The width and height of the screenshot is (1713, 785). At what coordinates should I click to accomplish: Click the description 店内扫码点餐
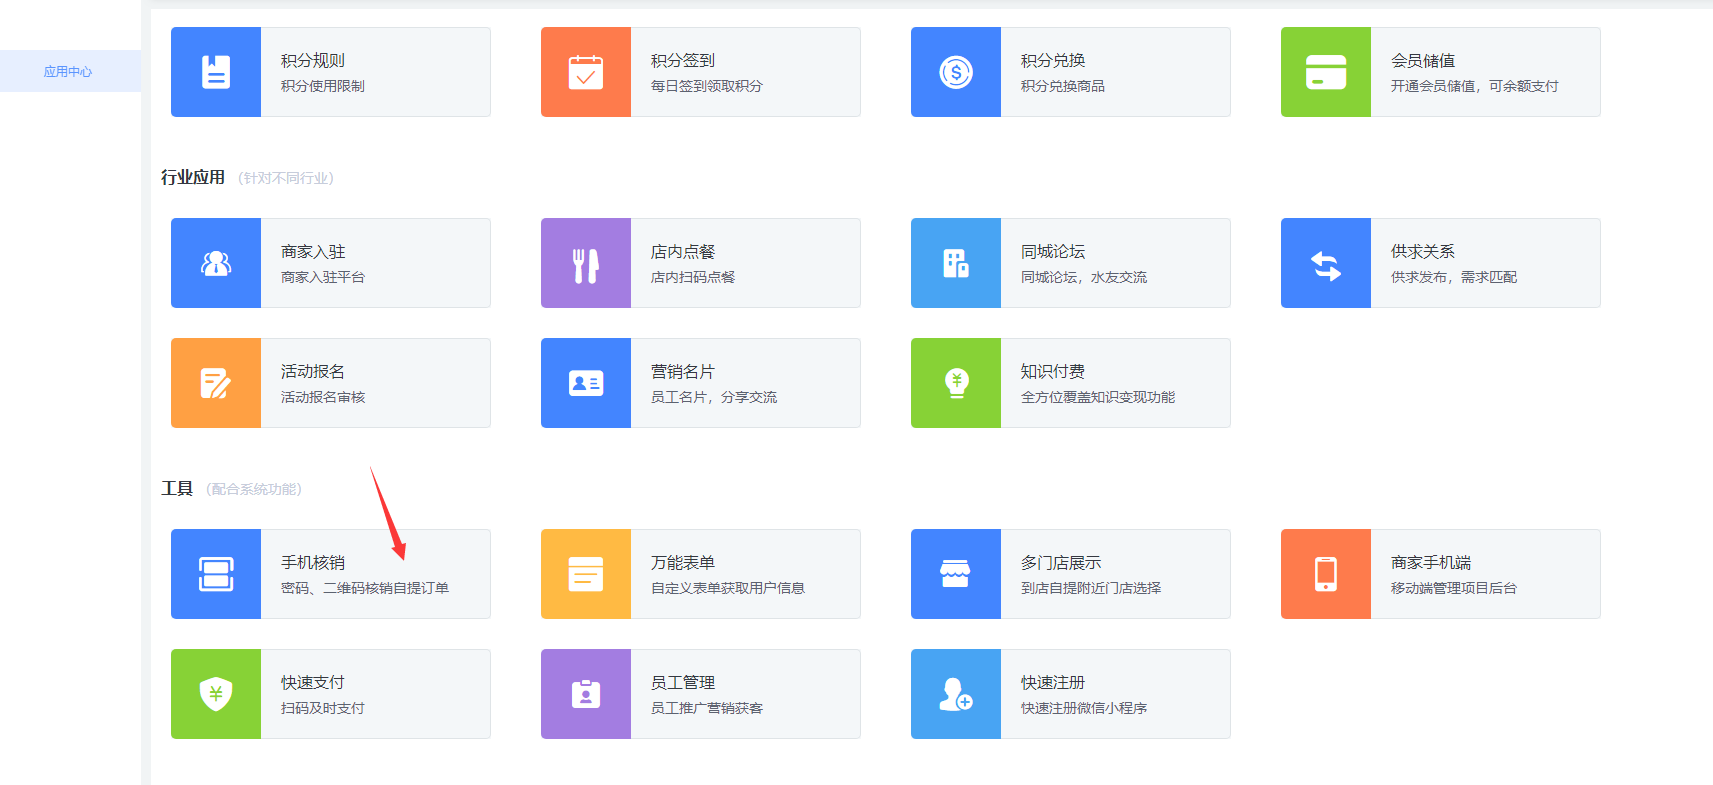(693, 277)
